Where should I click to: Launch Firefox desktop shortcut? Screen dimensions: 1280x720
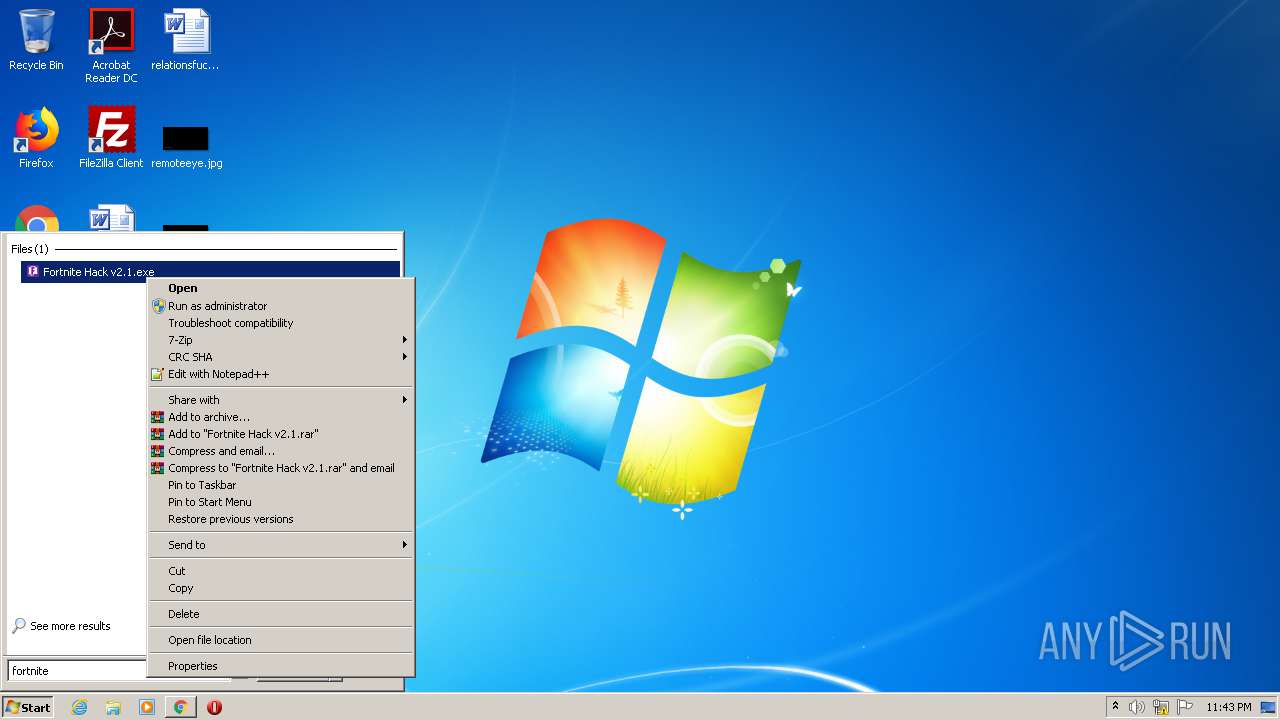[x=36, y=138]
